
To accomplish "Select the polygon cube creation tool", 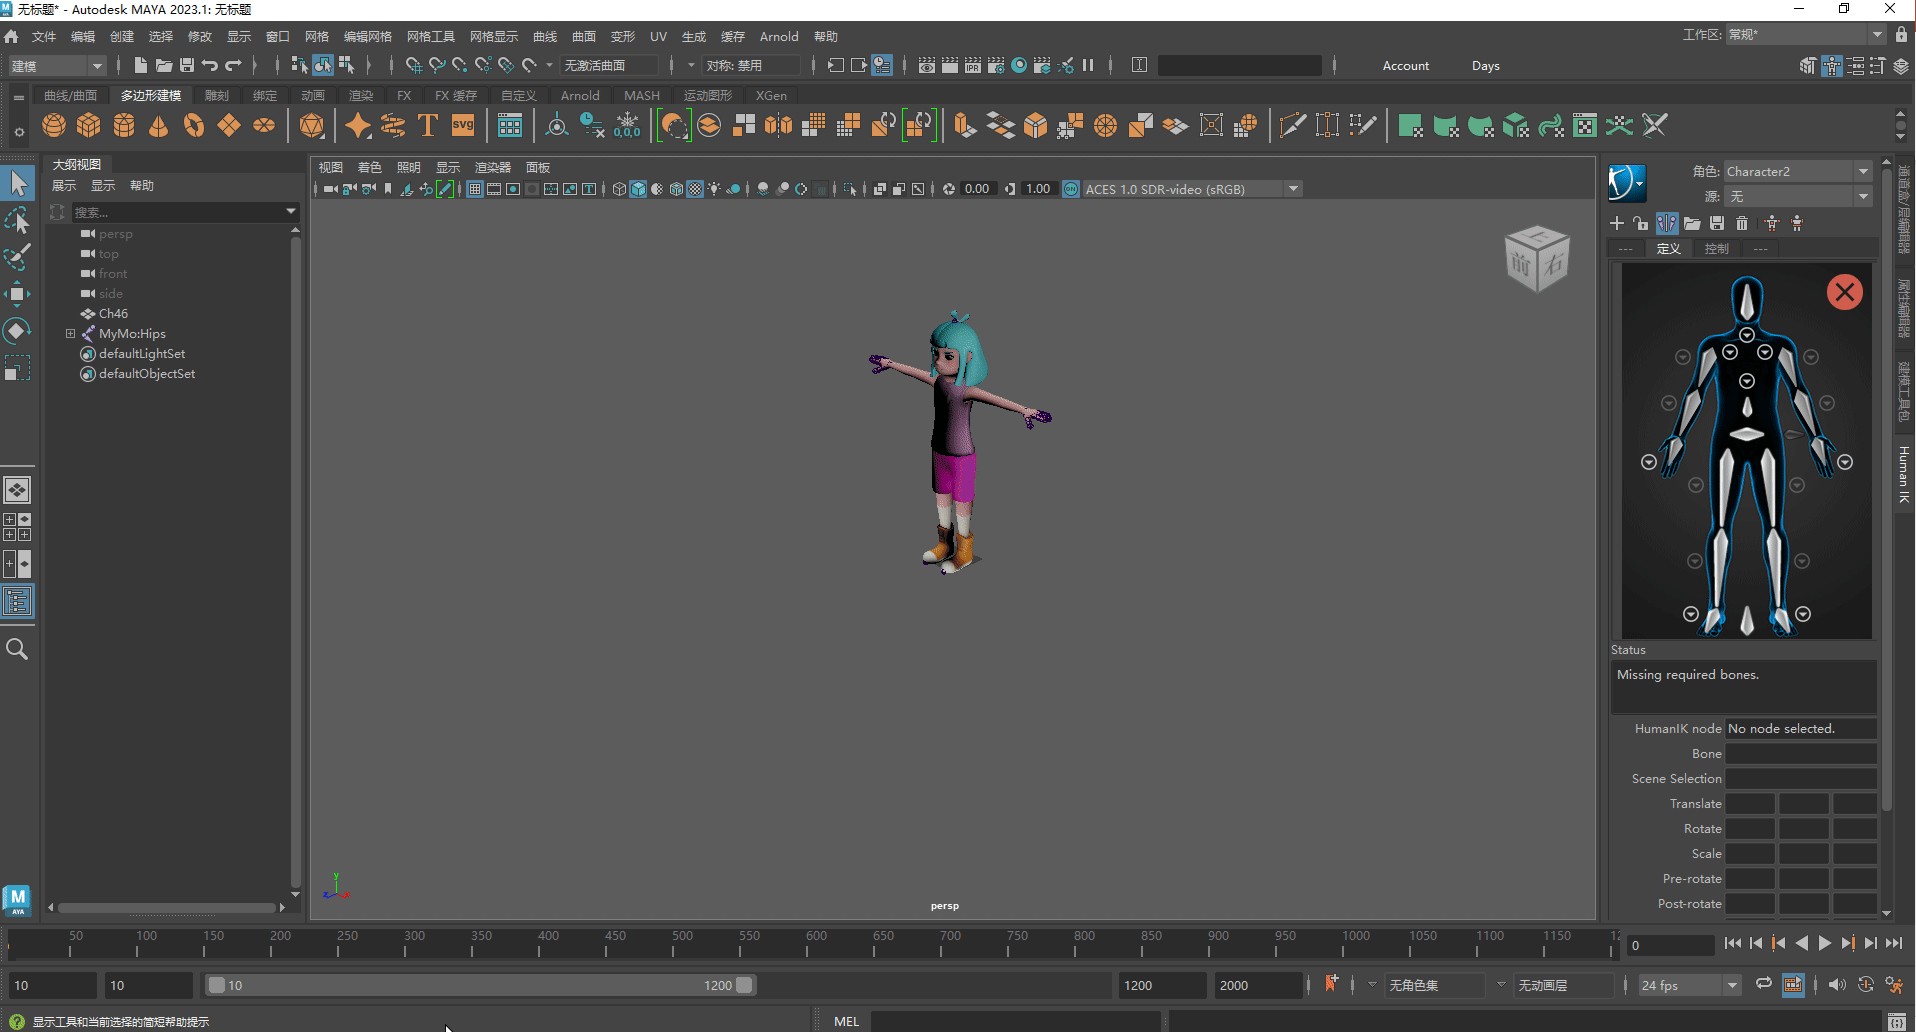I will pyautogui.click(x=88, y=125).
